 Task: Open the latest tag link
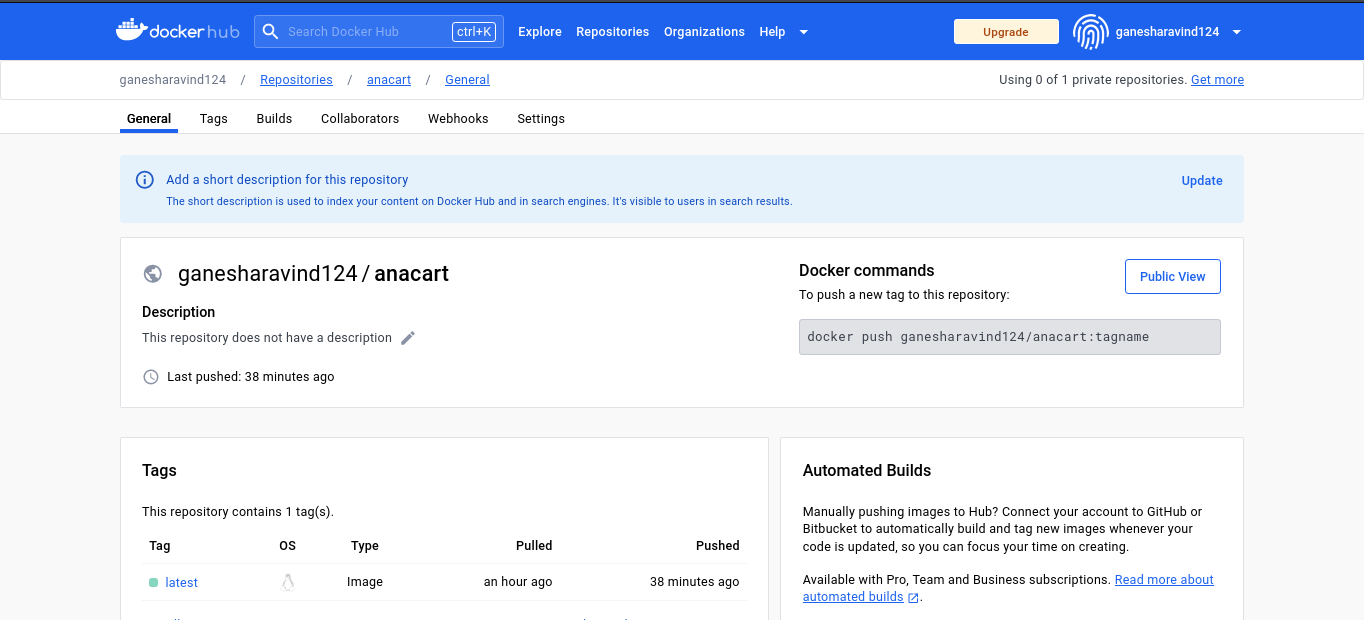pyautogui.click(x=181, y=582)
